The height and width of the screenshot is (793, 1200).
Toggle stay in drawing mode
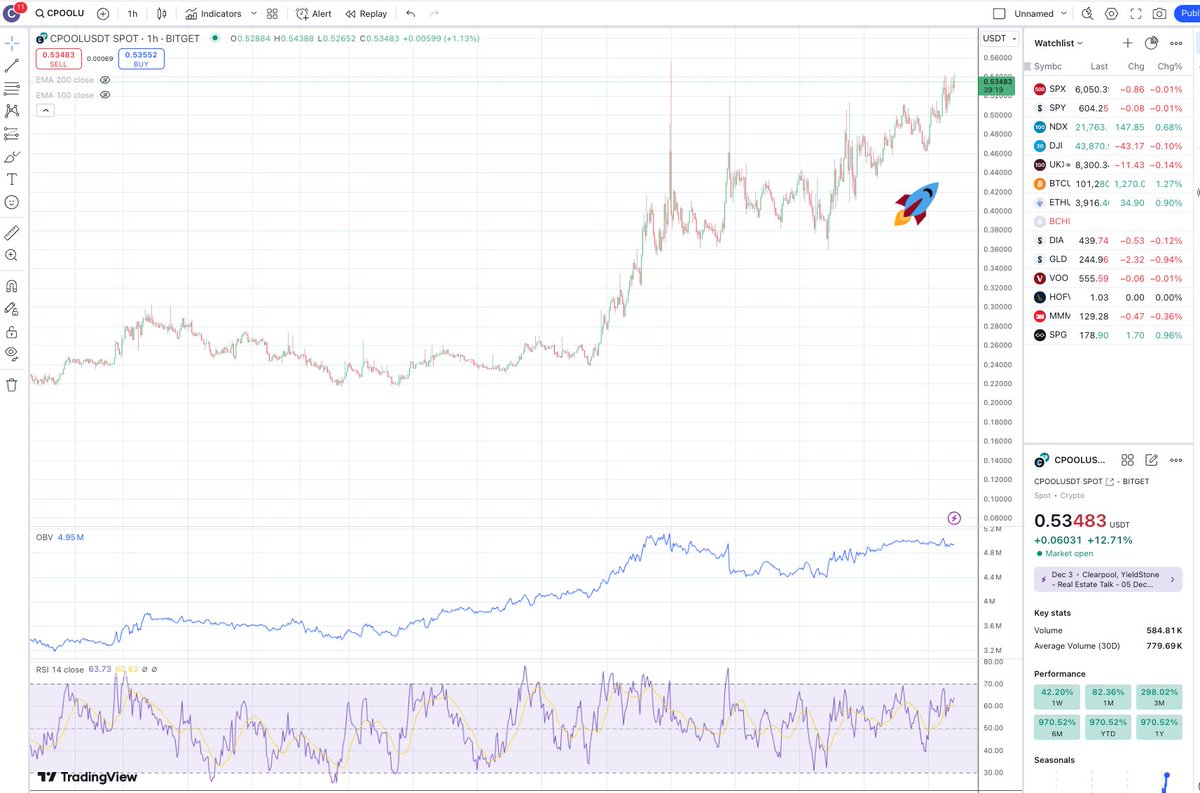tap(12, 309)
